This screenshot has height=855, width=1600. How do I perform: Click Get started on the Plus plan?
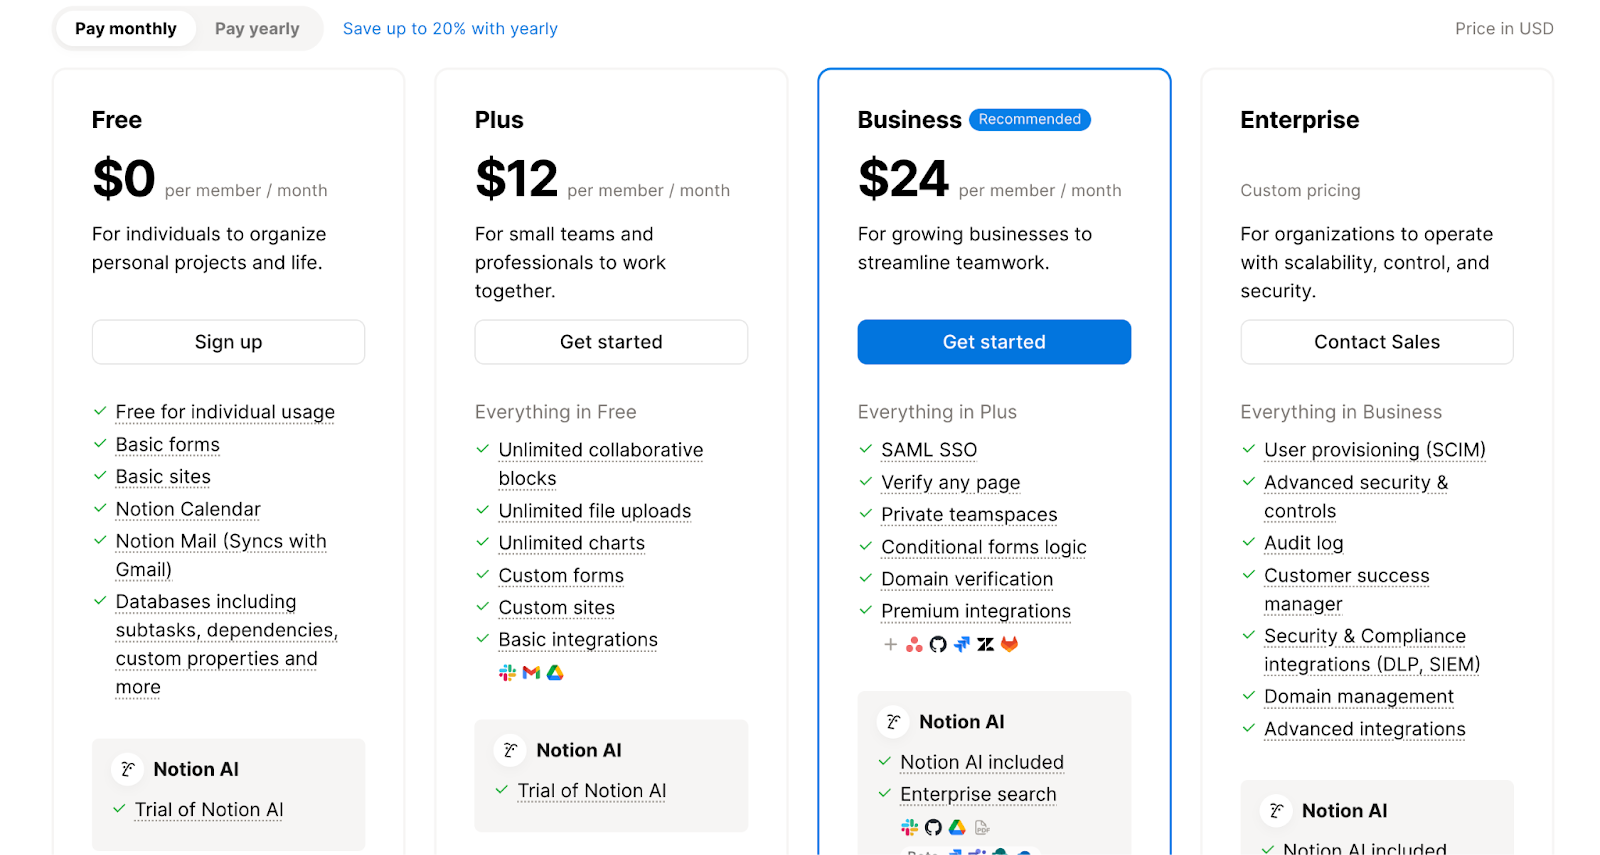[611, 342]
